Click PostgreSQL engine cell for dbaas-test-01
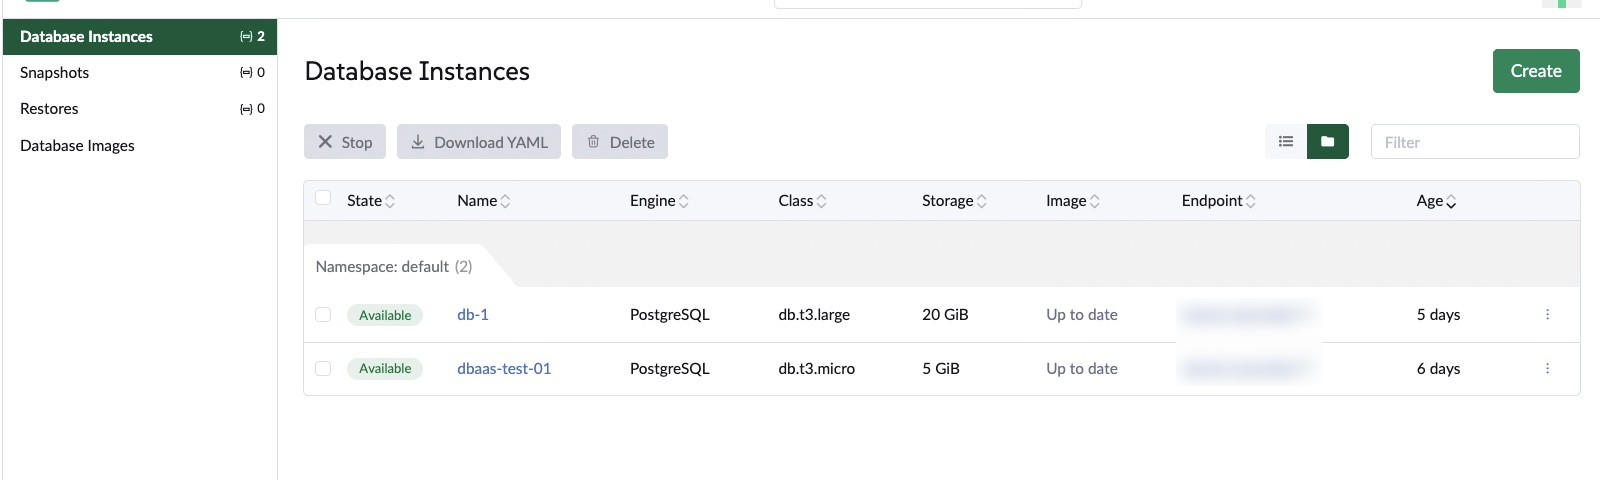The height and width of the screenshot is (480, 1600). pyautogui.click(x=670, y=368)
